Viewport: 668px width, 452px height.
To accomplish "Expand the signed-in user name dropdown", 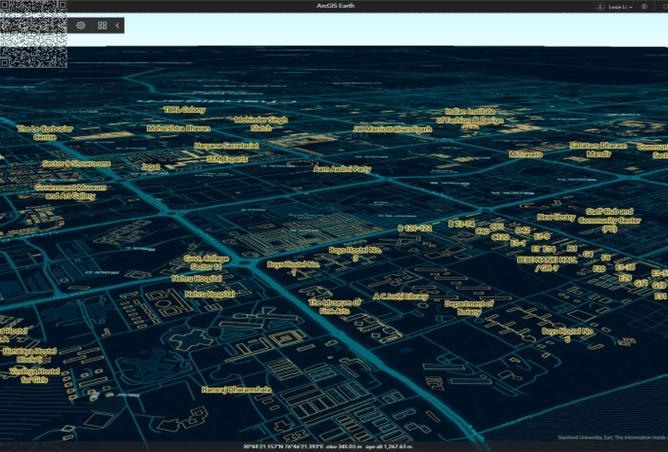I will (620, 7).
